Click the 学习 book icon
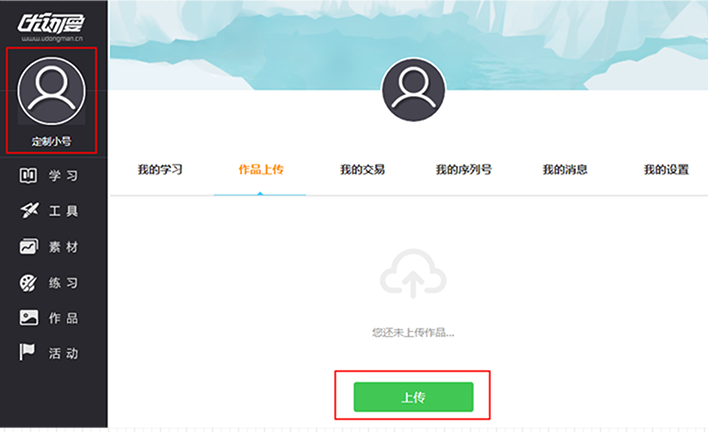This screenshot has height=432, width=708. (x=28, y=176)
